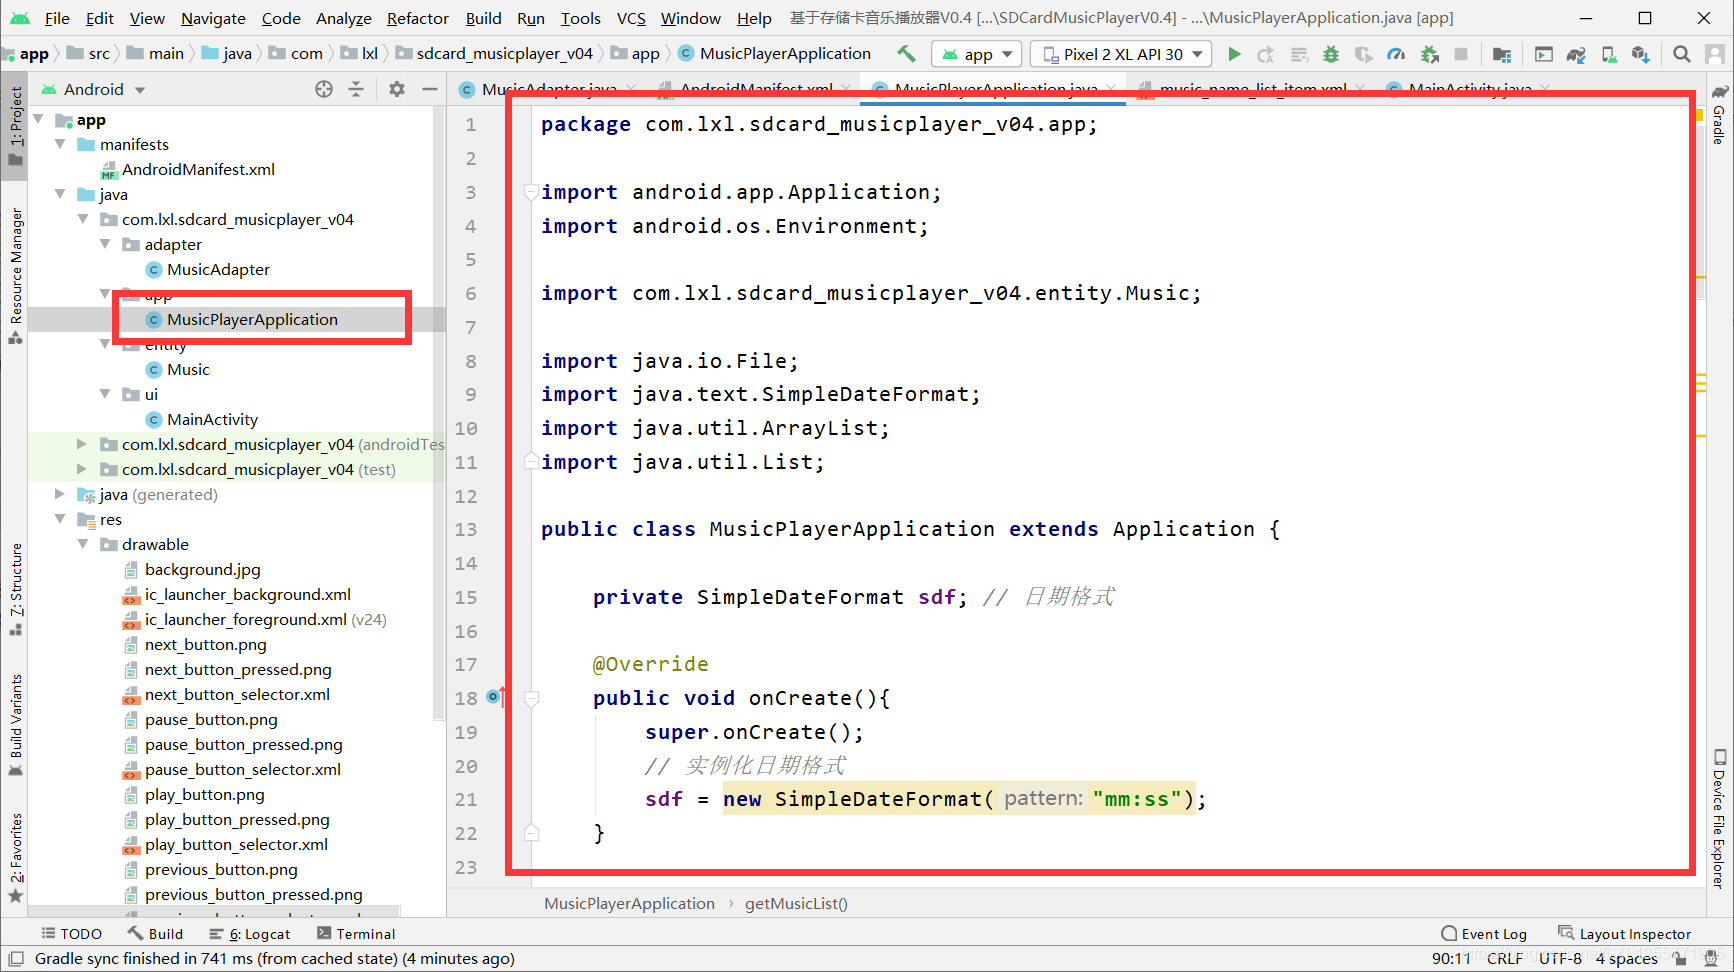Open the Layout Inspector

coord(1625,934)
